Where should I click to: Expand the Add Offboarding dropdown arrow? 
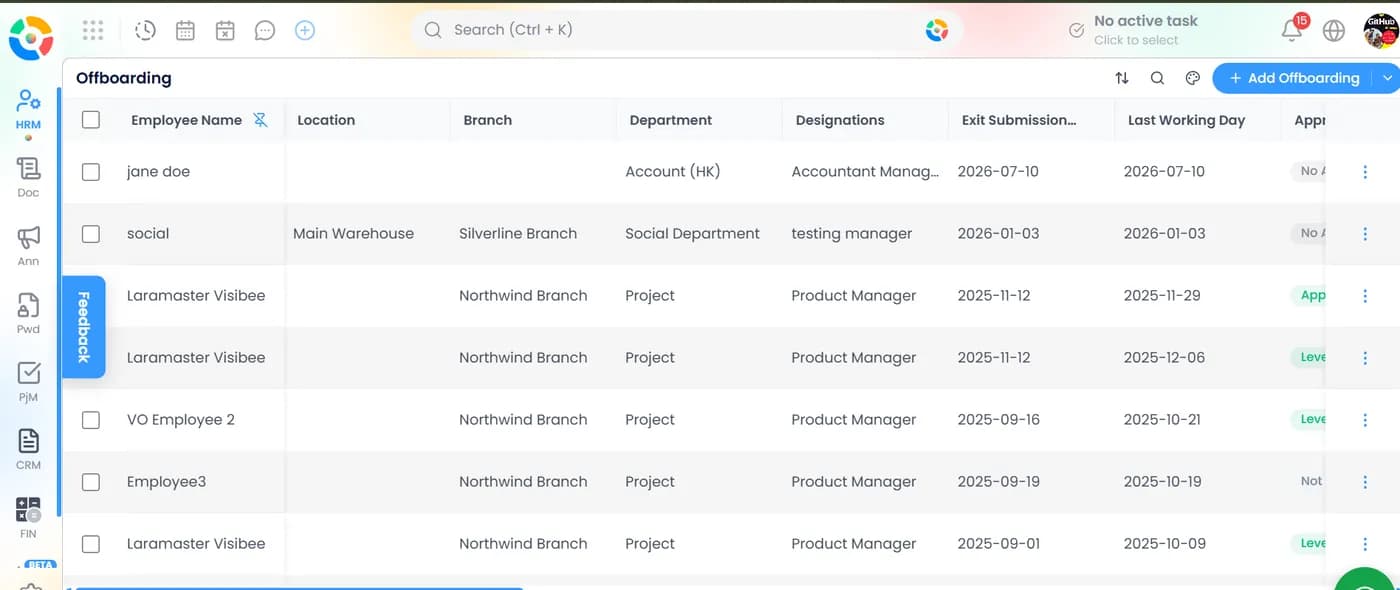click(x=1386, y=78)
